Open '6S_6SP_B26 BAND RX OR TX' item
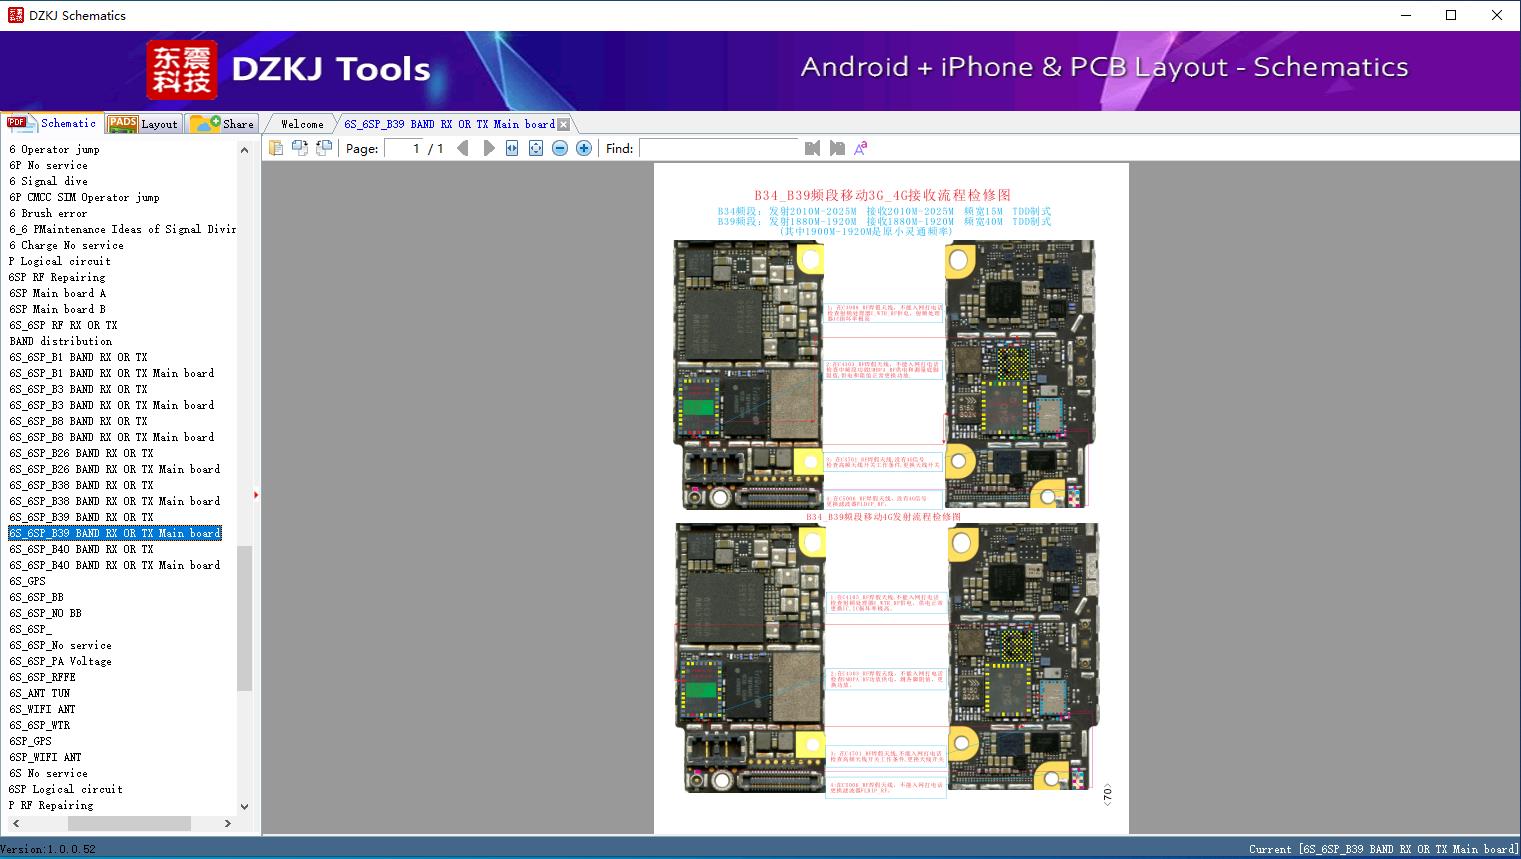1521x859 pixels. point(81,453)
